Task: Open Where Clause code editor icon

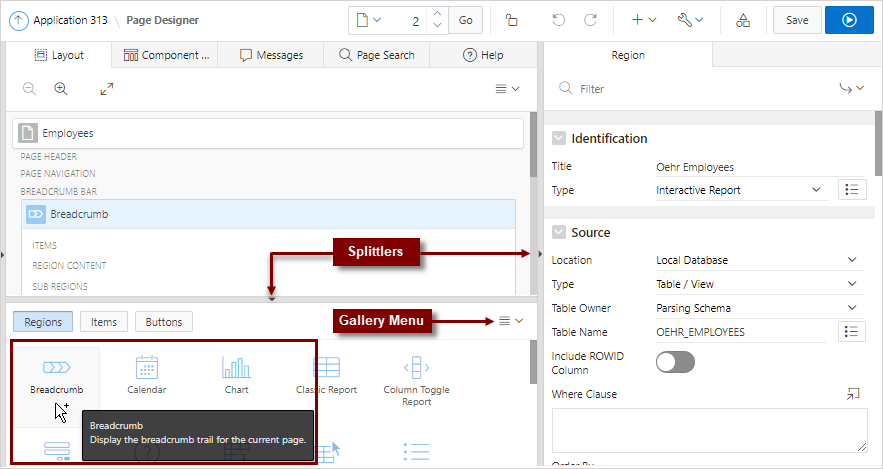Action: (853, 394)
